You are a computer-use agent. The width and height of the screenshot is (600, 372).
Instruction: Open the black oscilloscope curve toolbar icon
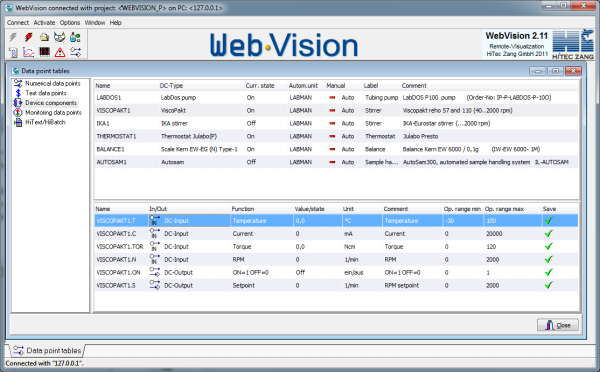click(44, 52)
